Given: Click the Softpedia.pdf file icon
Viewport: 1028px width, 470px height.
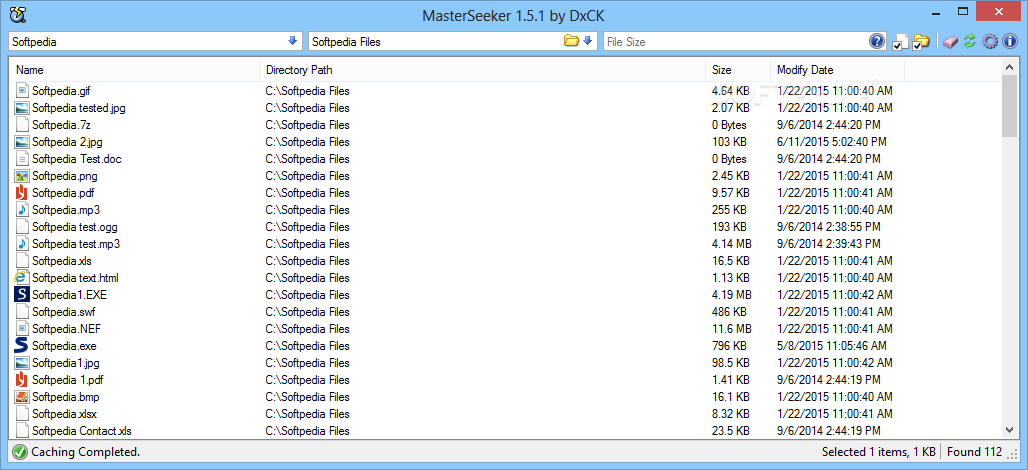Looking at the screenshot, I should pyautogui.click(x=22, y=193).
